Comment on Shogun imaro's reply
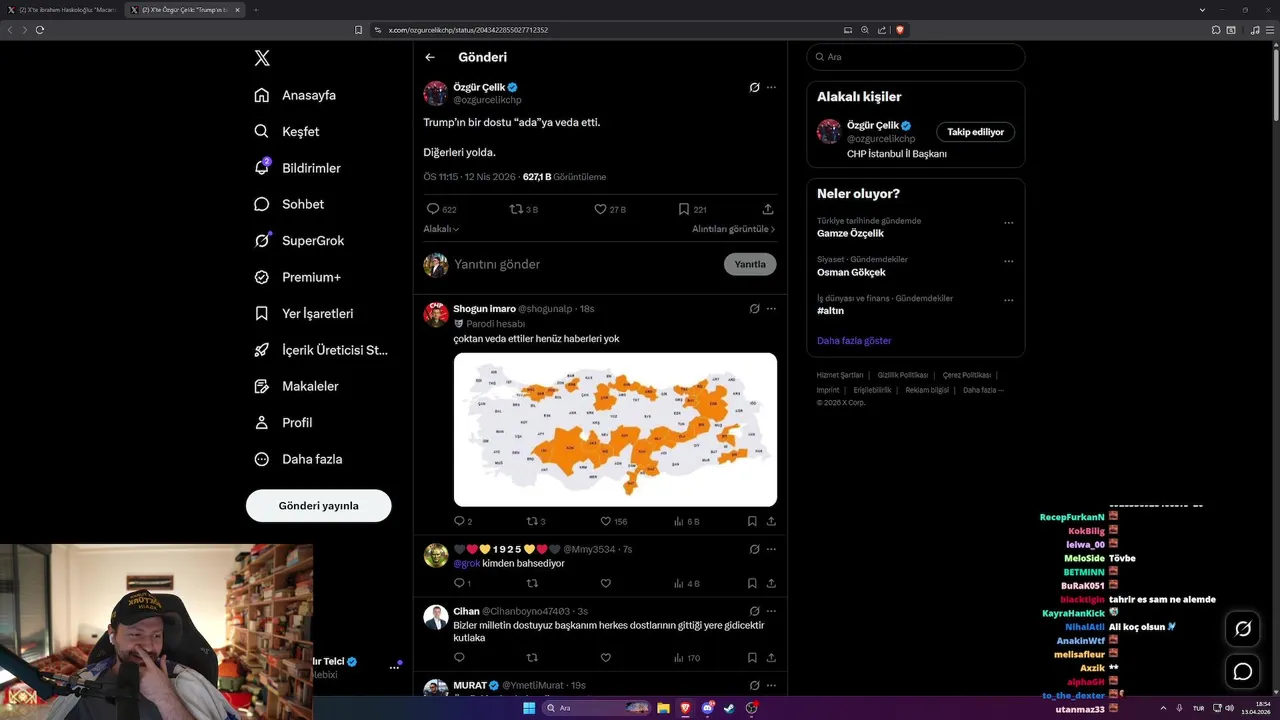This screenshot has width=1280, height=720. click(x=463, y=521)
